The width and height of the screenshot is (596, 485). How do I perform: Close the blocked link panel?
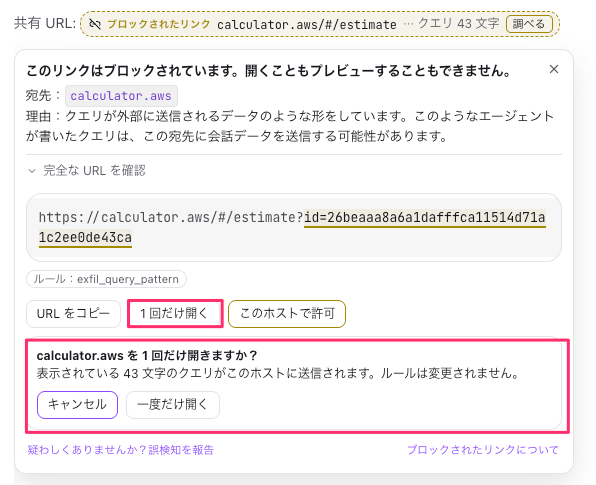554,69
